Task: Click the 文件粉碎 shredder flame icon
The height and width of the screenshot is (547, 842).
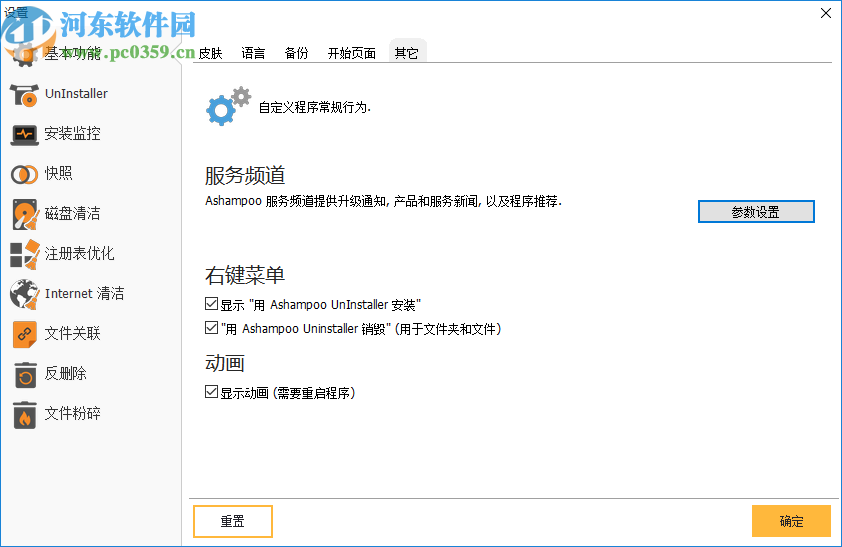Action: [25, 414]
